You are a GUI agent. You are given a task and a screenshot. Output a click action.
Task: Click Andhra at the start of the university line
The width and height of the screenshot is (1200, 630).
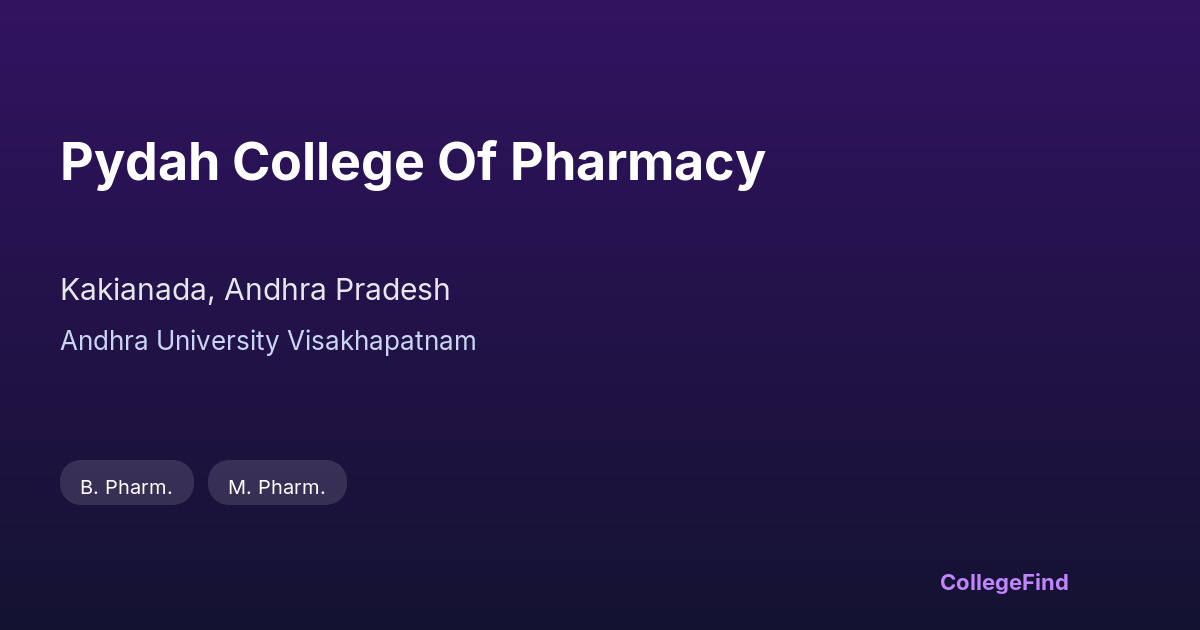[98, 341]
